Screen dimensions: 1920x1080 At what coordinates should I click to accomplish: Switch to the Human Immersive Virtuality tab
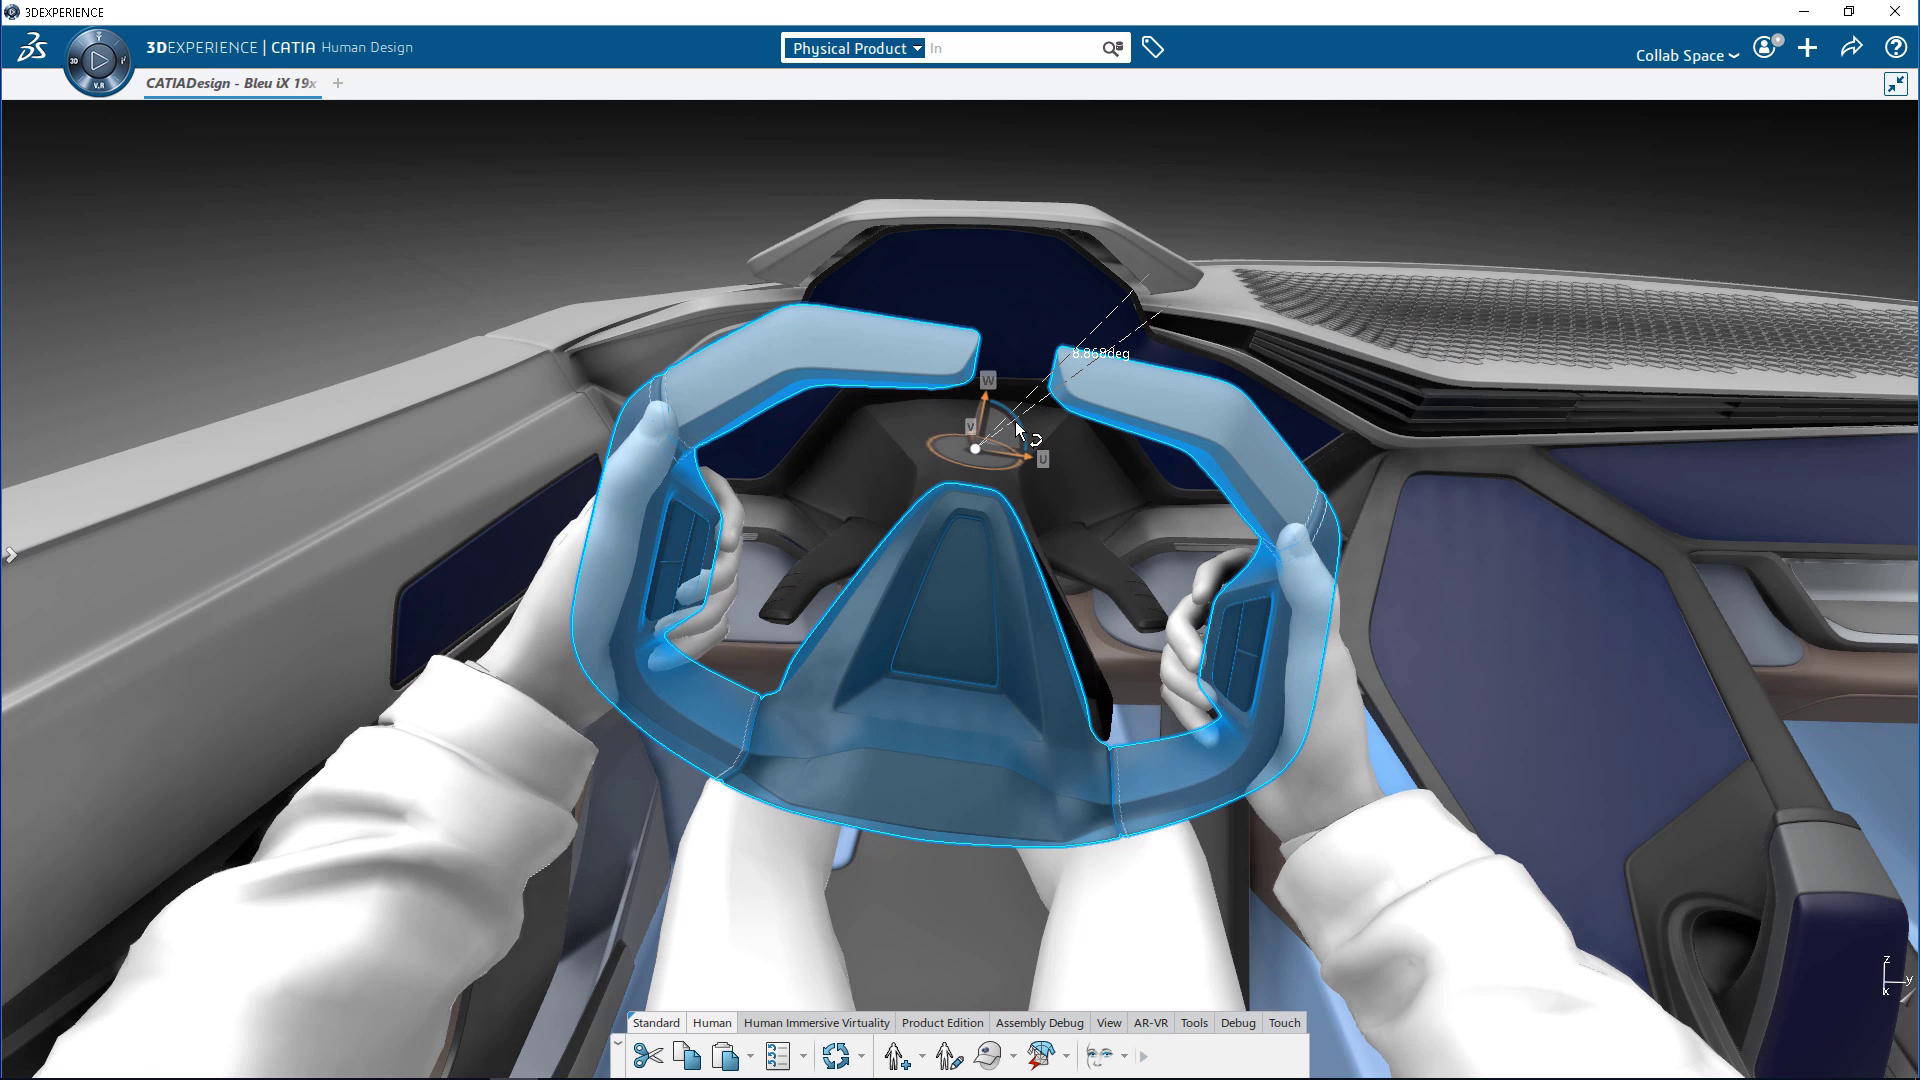coord(816,1023)
